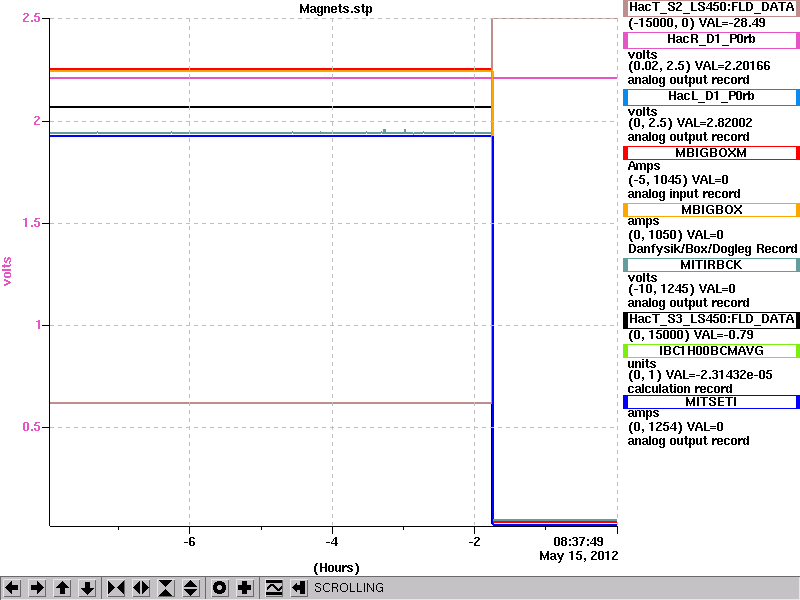Viewport: 800px width, 600px height.
Task: Select the HacR_D1_P0rb curve in legend
Action: point(711,40)
